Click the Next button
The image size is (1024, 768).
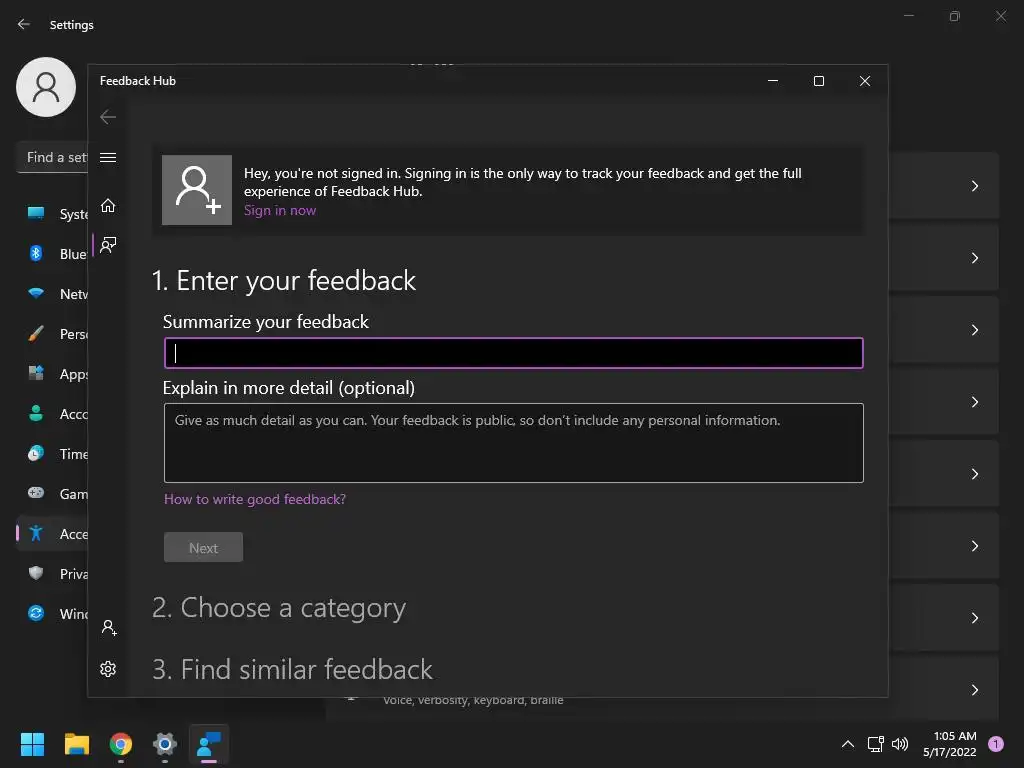click(x=203, y=547)
